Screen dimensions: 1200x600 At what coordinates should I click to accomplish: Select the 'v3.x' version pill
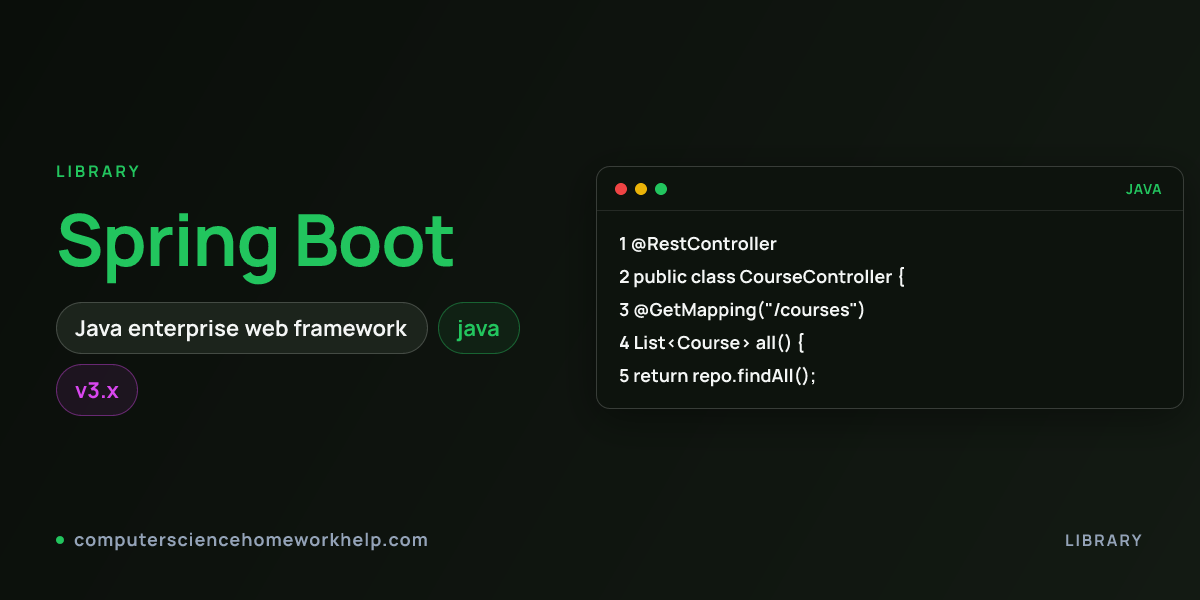tap(97, 390)
